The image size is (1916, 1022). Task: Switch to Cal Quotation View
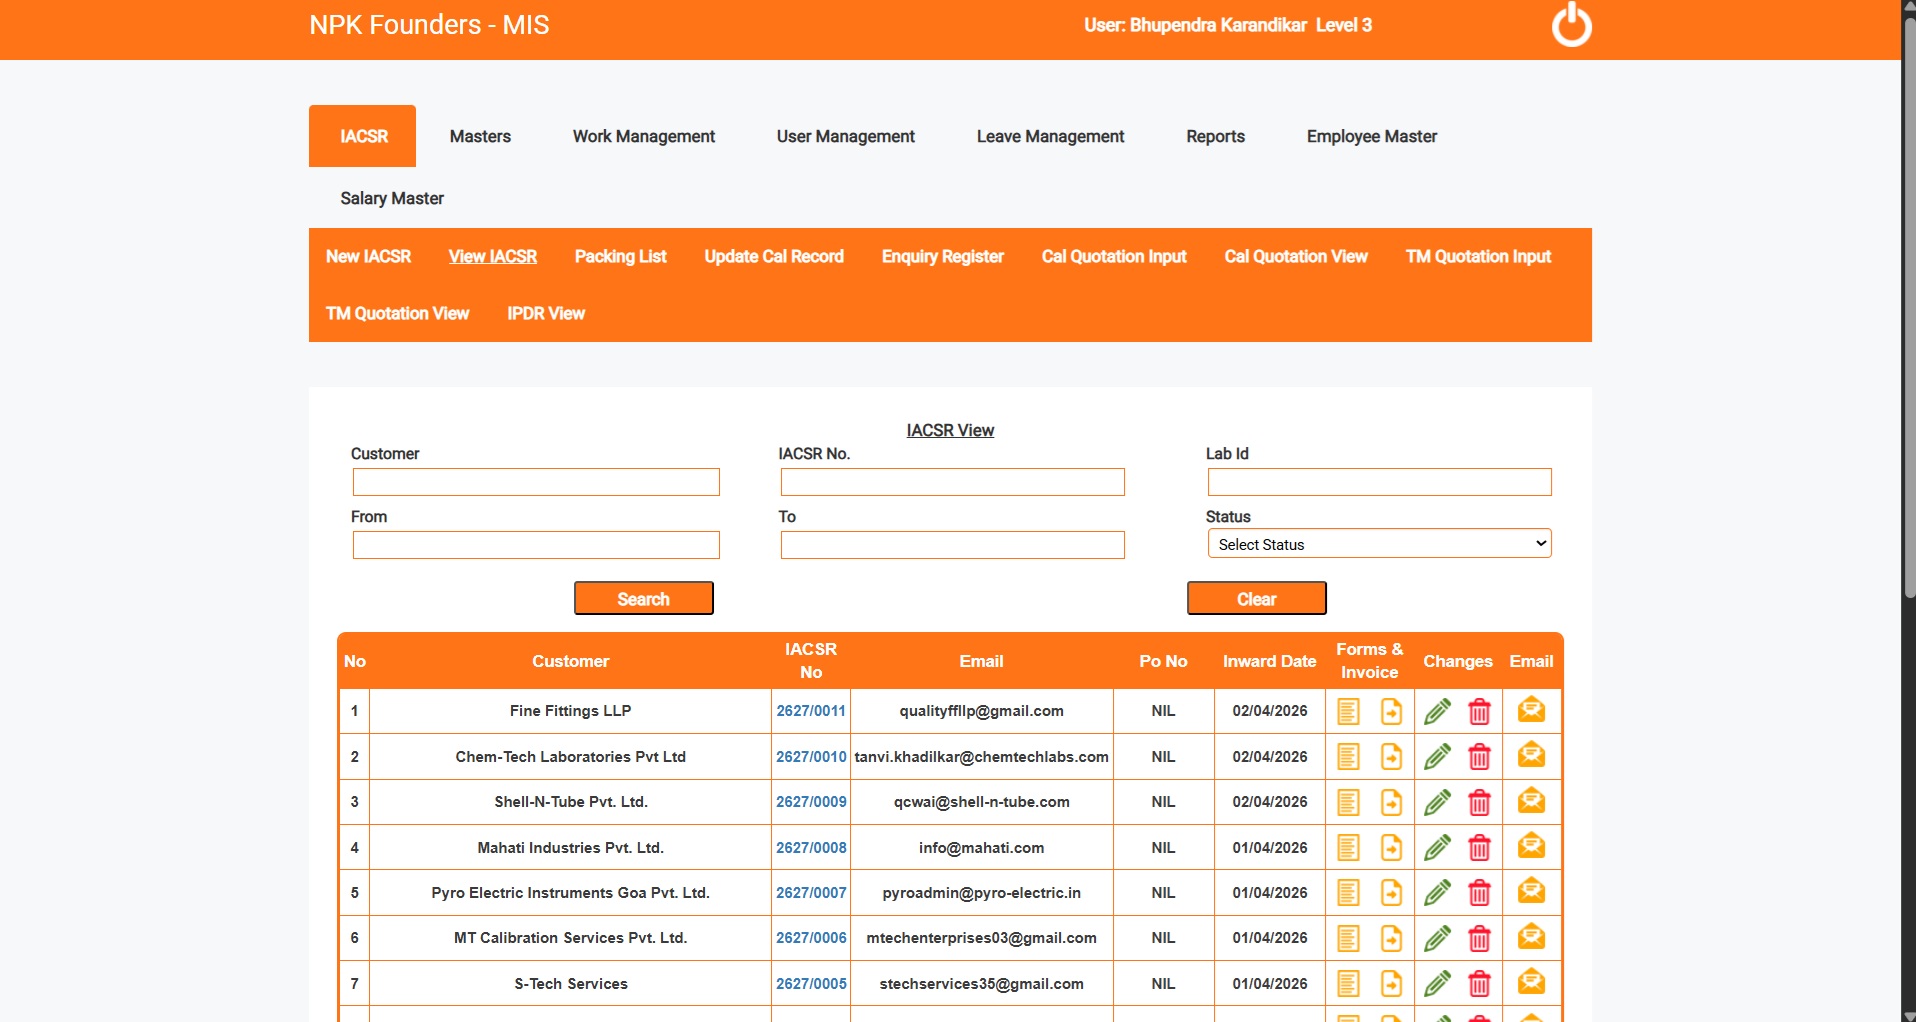click(x=1295, y=256)
